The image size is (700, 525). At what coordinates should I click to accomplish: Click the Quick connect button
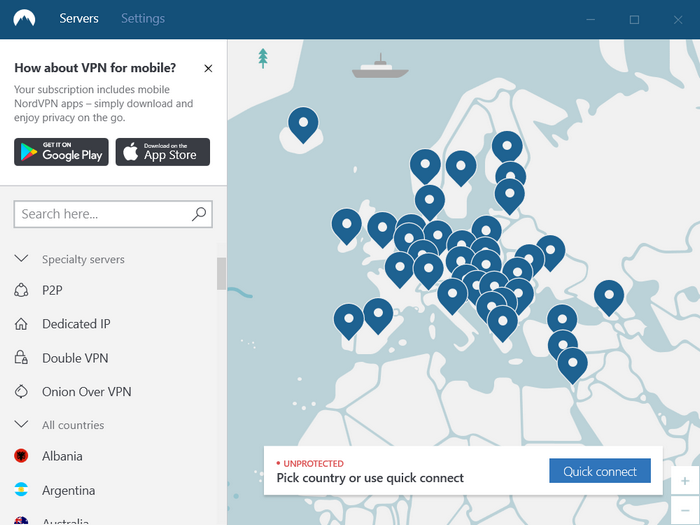point(600,471)
